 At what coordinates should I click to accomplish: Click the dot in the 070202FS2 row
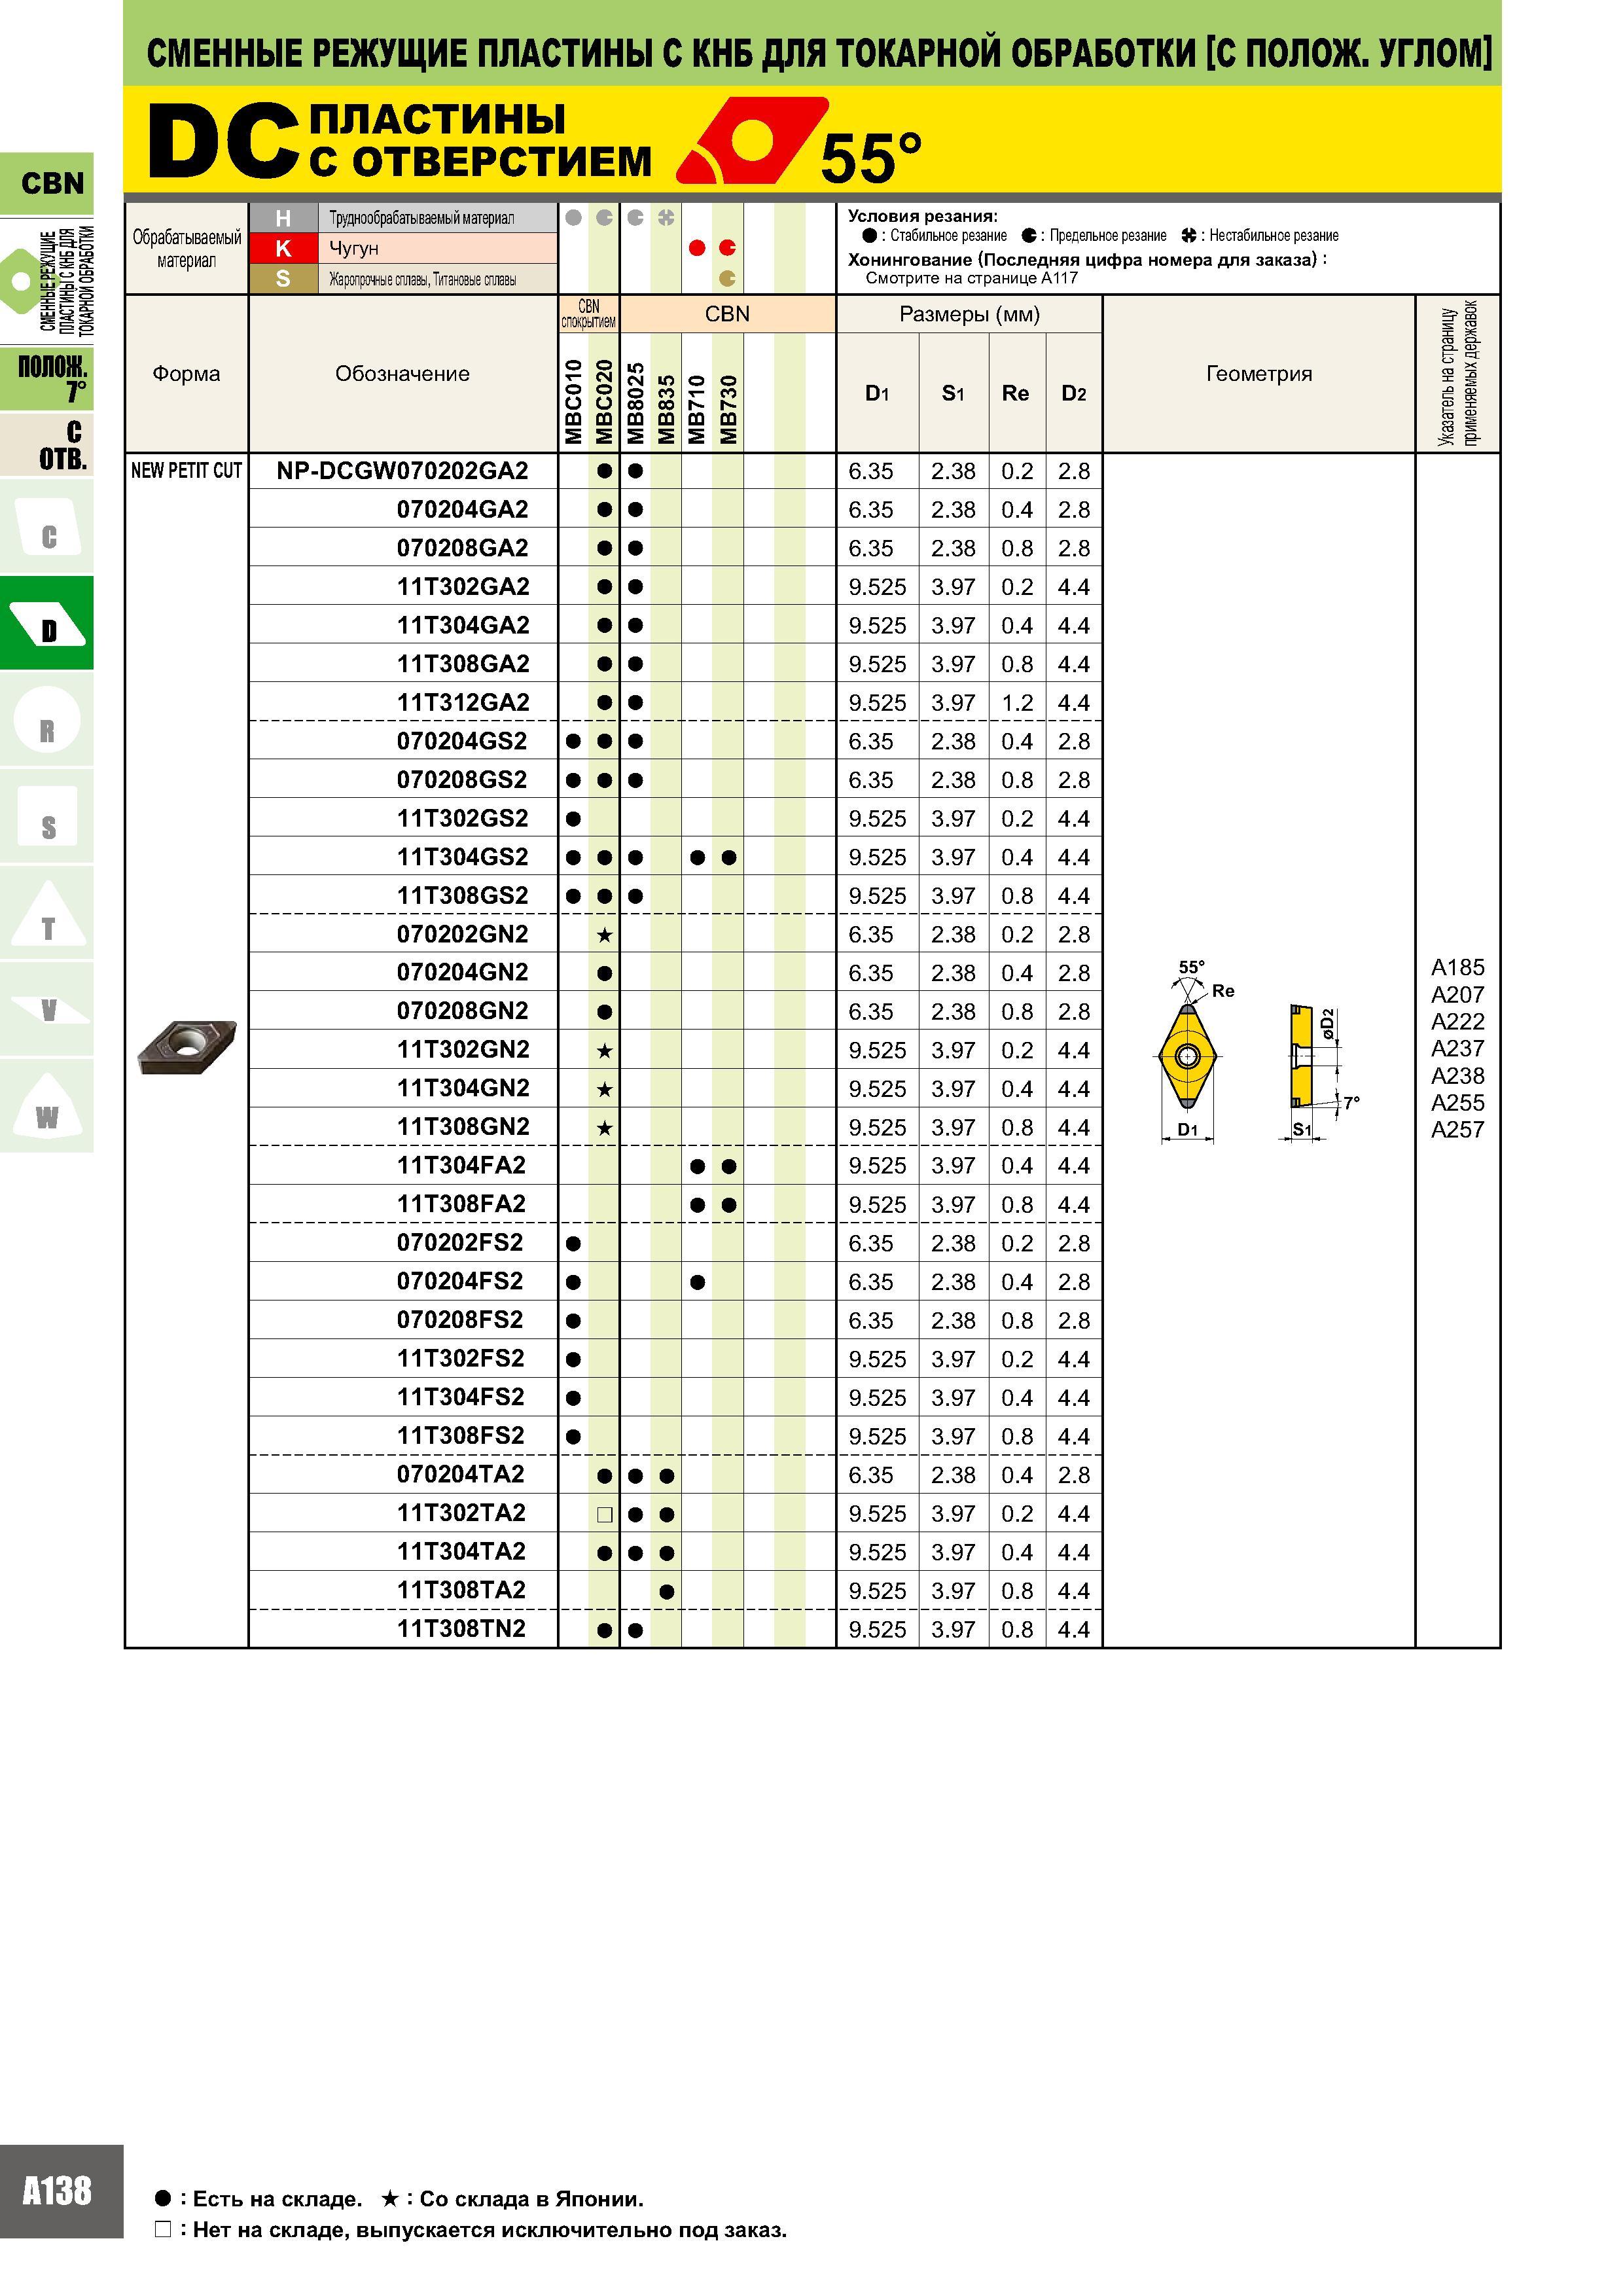click(x=573, y=1244)
